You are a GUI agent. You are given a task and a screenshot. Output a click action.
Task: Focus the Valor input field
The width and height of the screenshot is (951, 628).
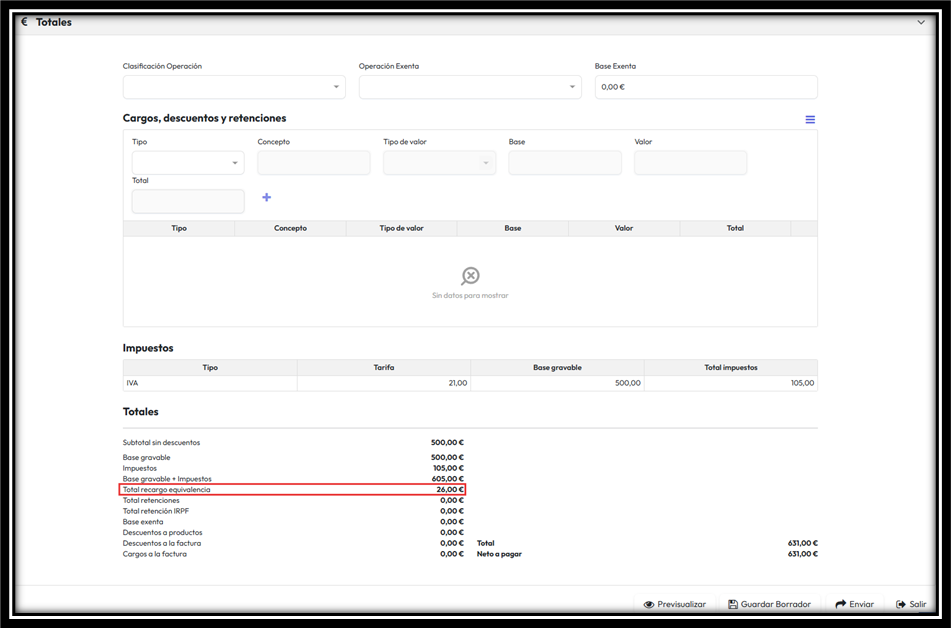[690, 163]
